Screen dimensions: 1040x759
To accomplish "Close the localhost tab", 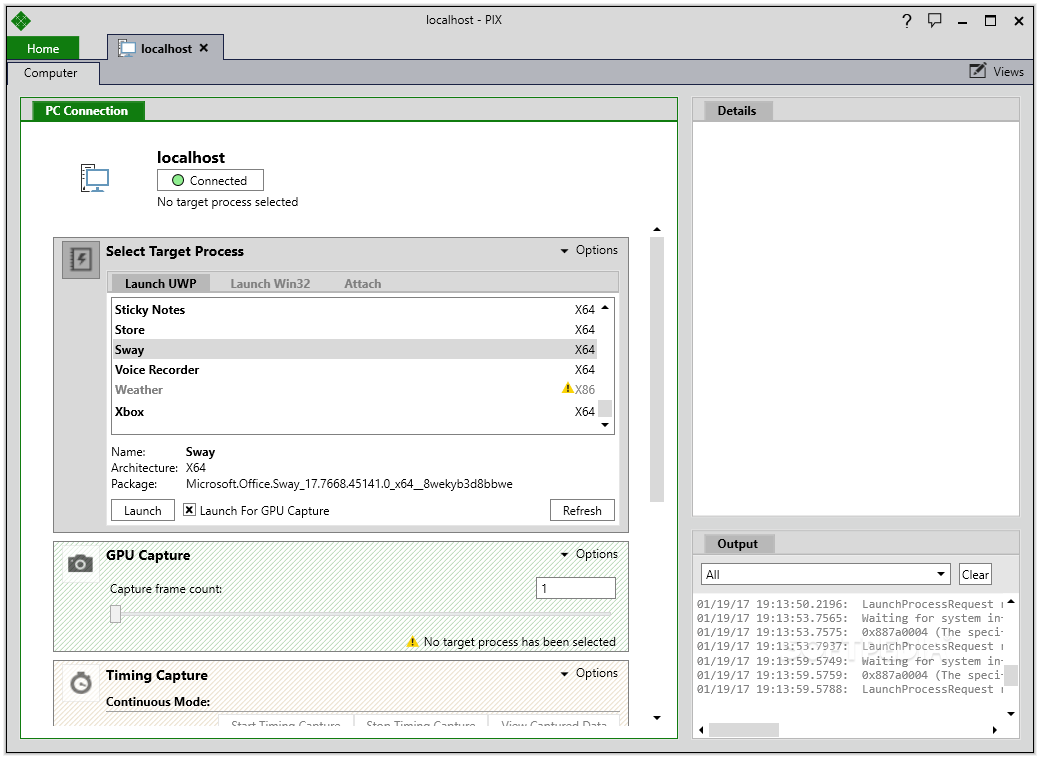I will click(x=204, y=48).
